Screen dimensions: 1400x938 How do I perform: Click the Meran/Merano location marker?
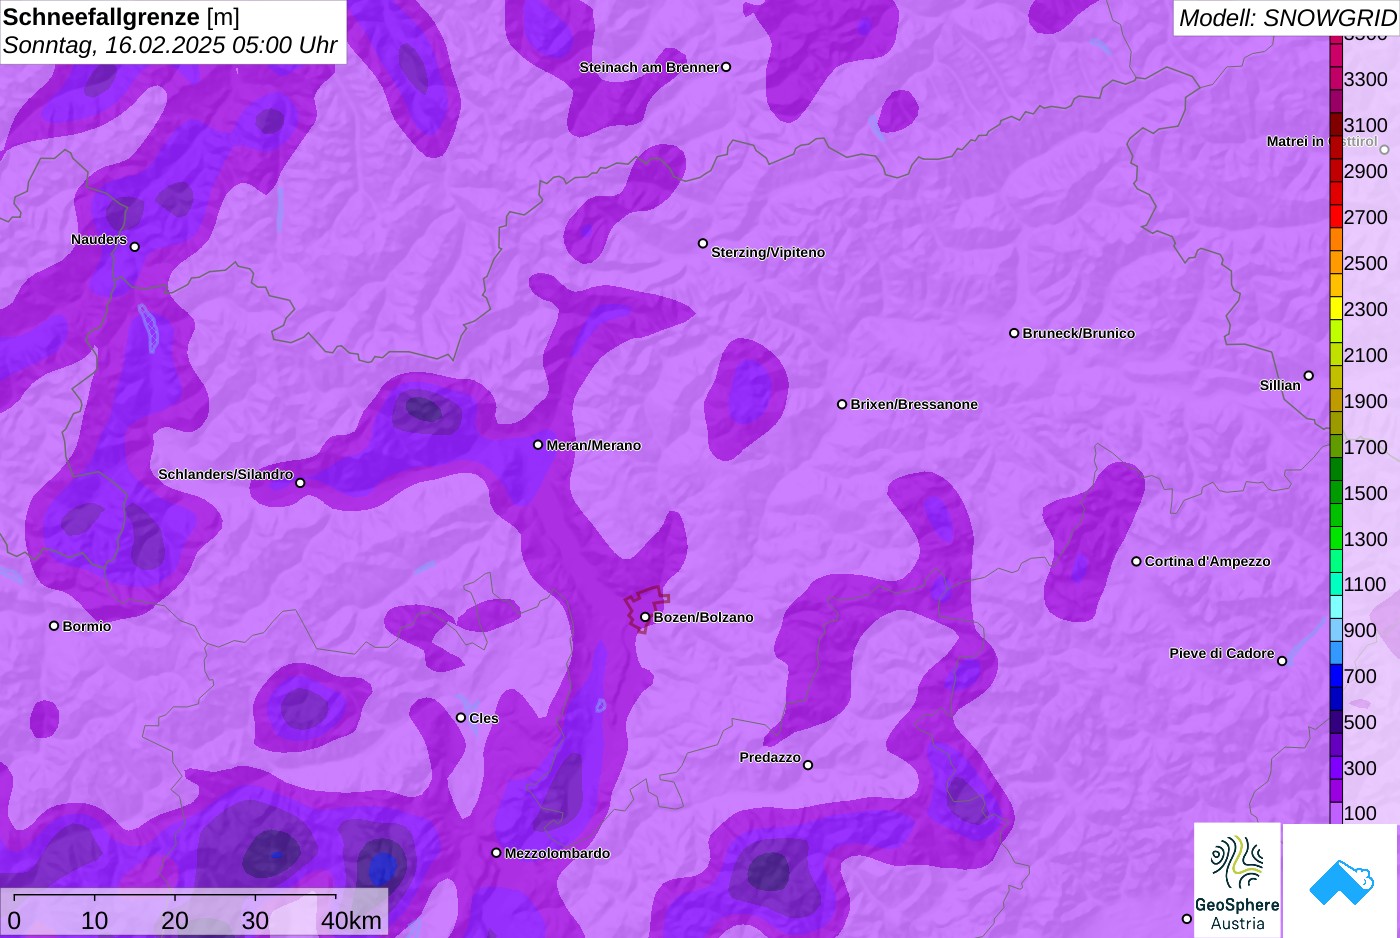[x=538, y=445]
